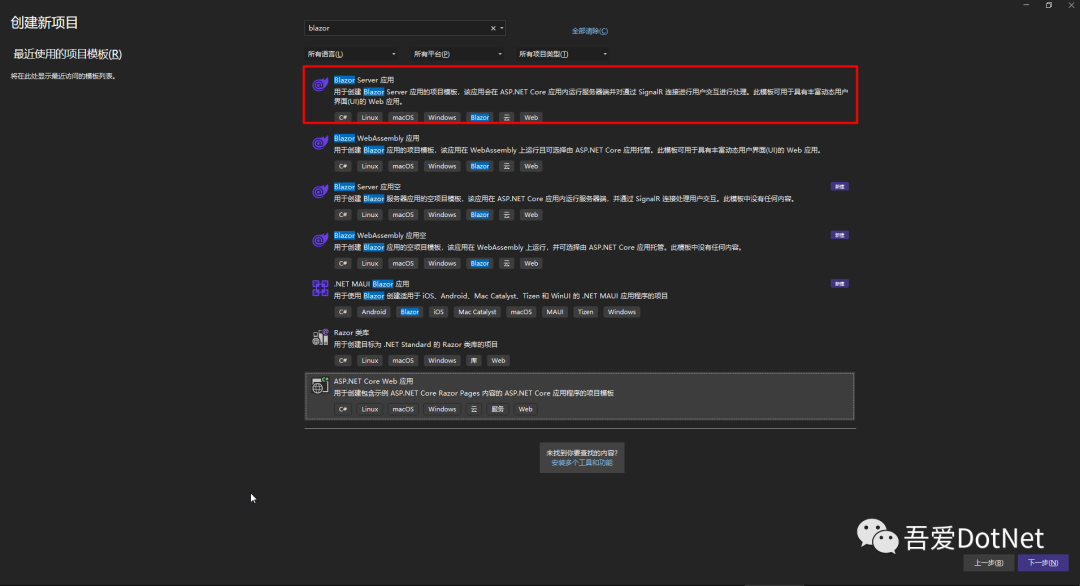Click the 创建新项目 dialog title
This screenshot has height=586, width=1080.
(44, 23)
